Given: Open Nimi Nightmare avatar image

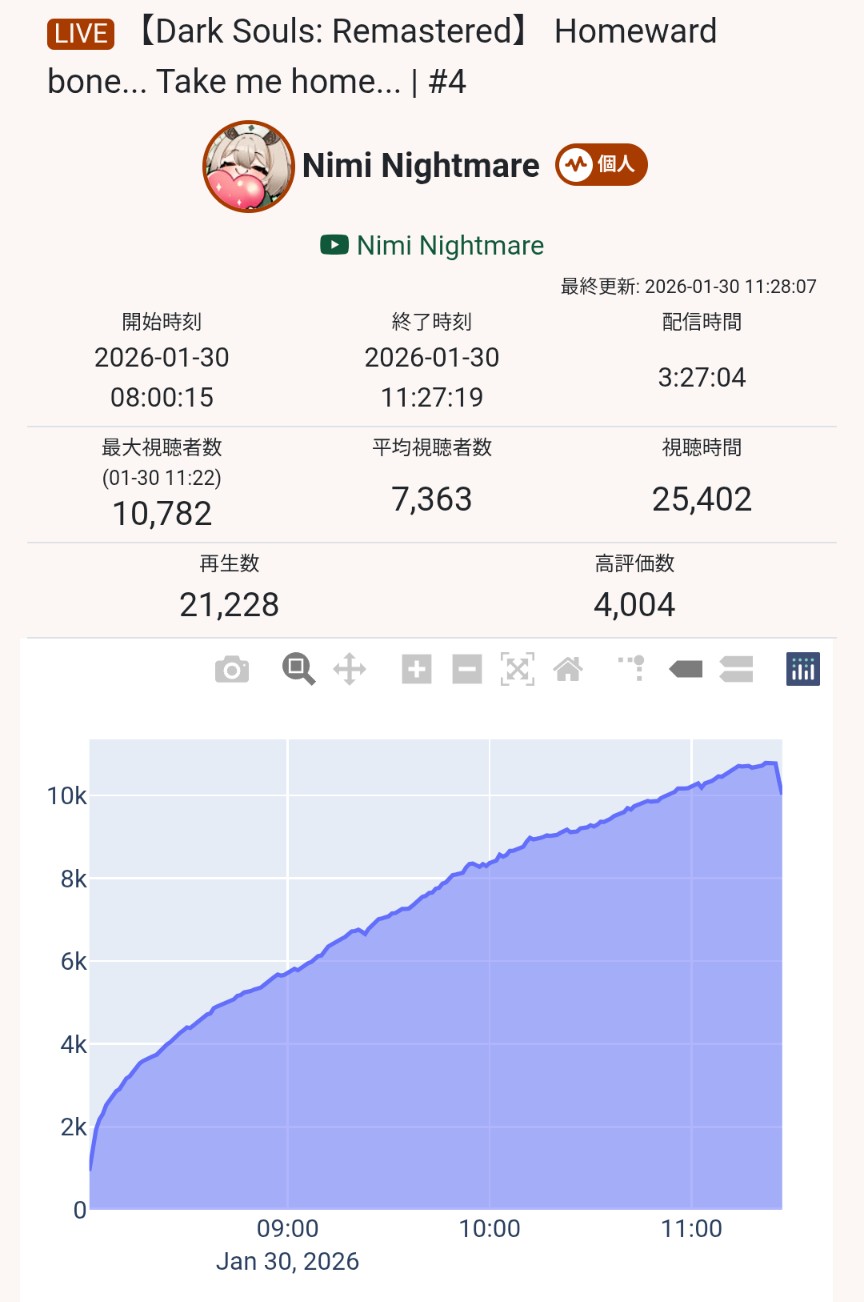Looking at the screenshot, I should (248, 166).
